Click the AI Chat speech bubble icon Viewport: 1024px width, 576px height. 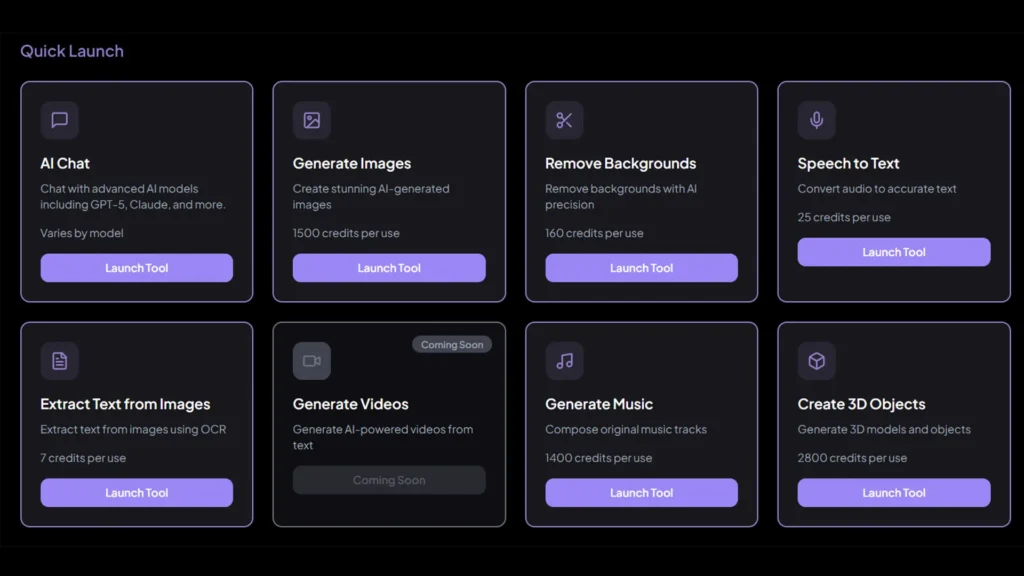[x=59, y=120]
